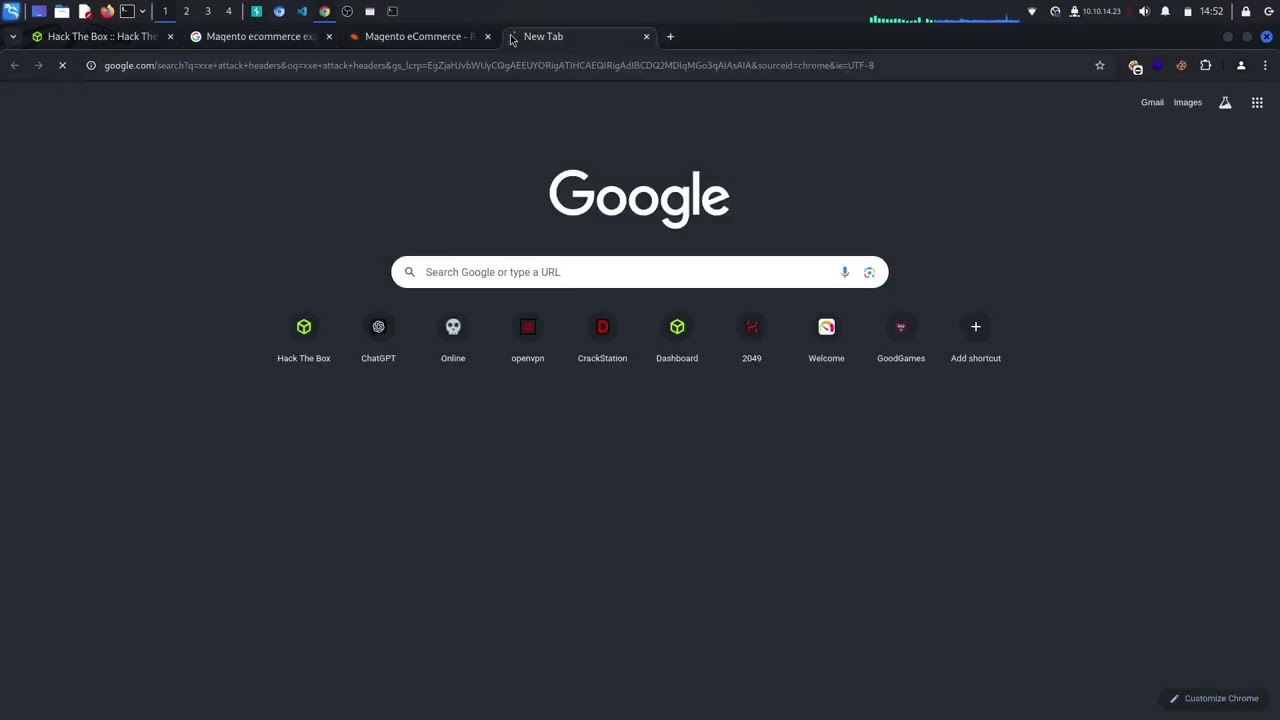Click the 14:52 clock

pos(1211,11)
